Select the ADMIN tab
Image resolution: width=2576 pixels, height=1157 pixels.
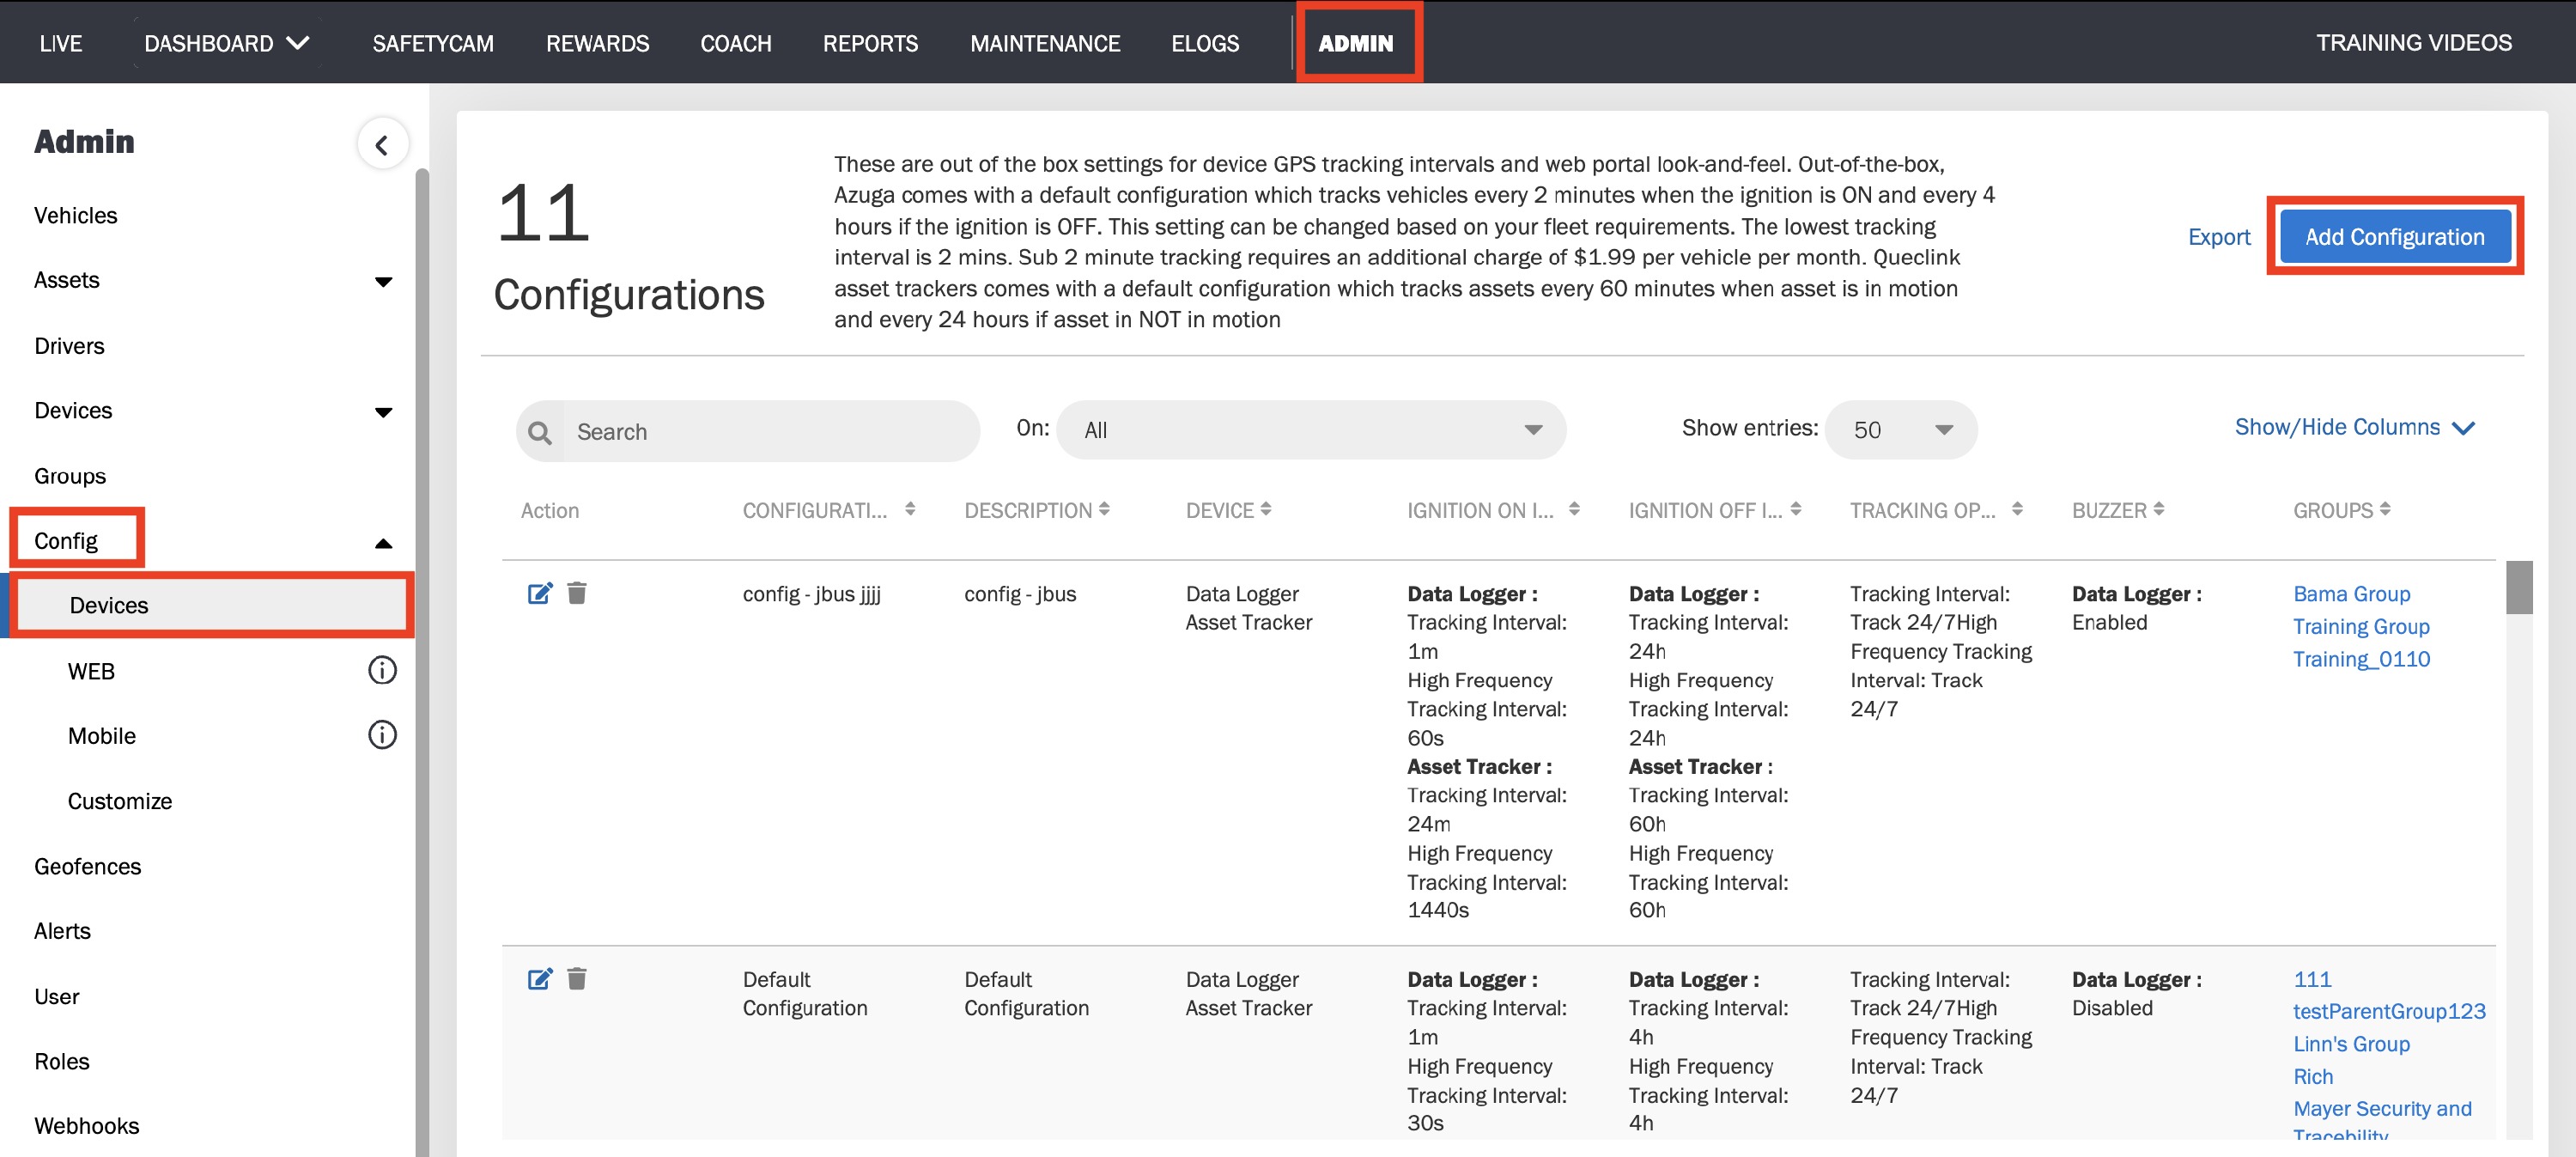point(1356,43)
